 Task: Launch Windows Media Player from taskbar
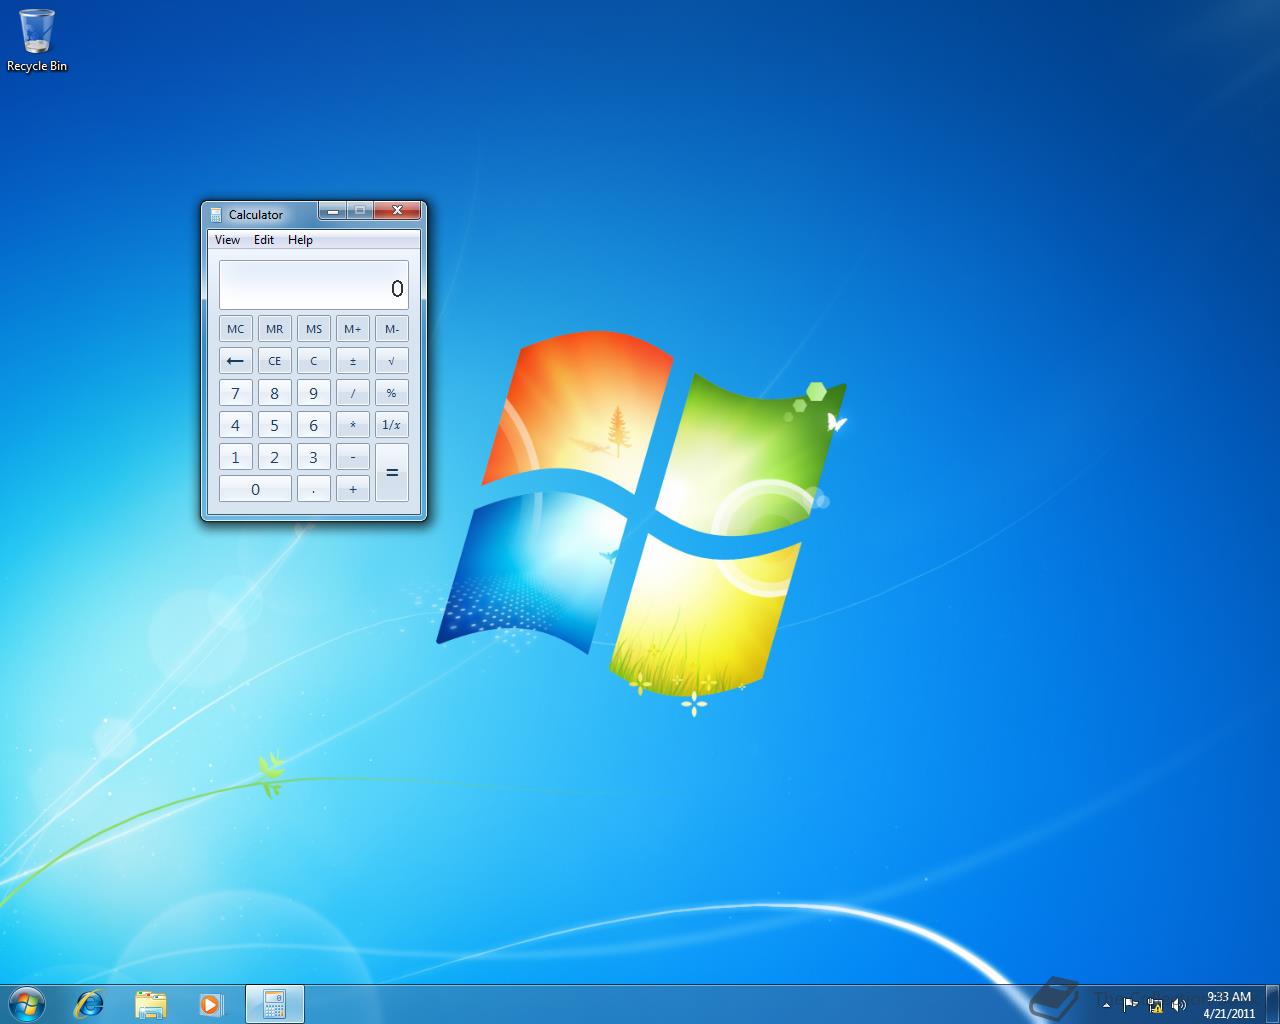tap(211, 1004)
